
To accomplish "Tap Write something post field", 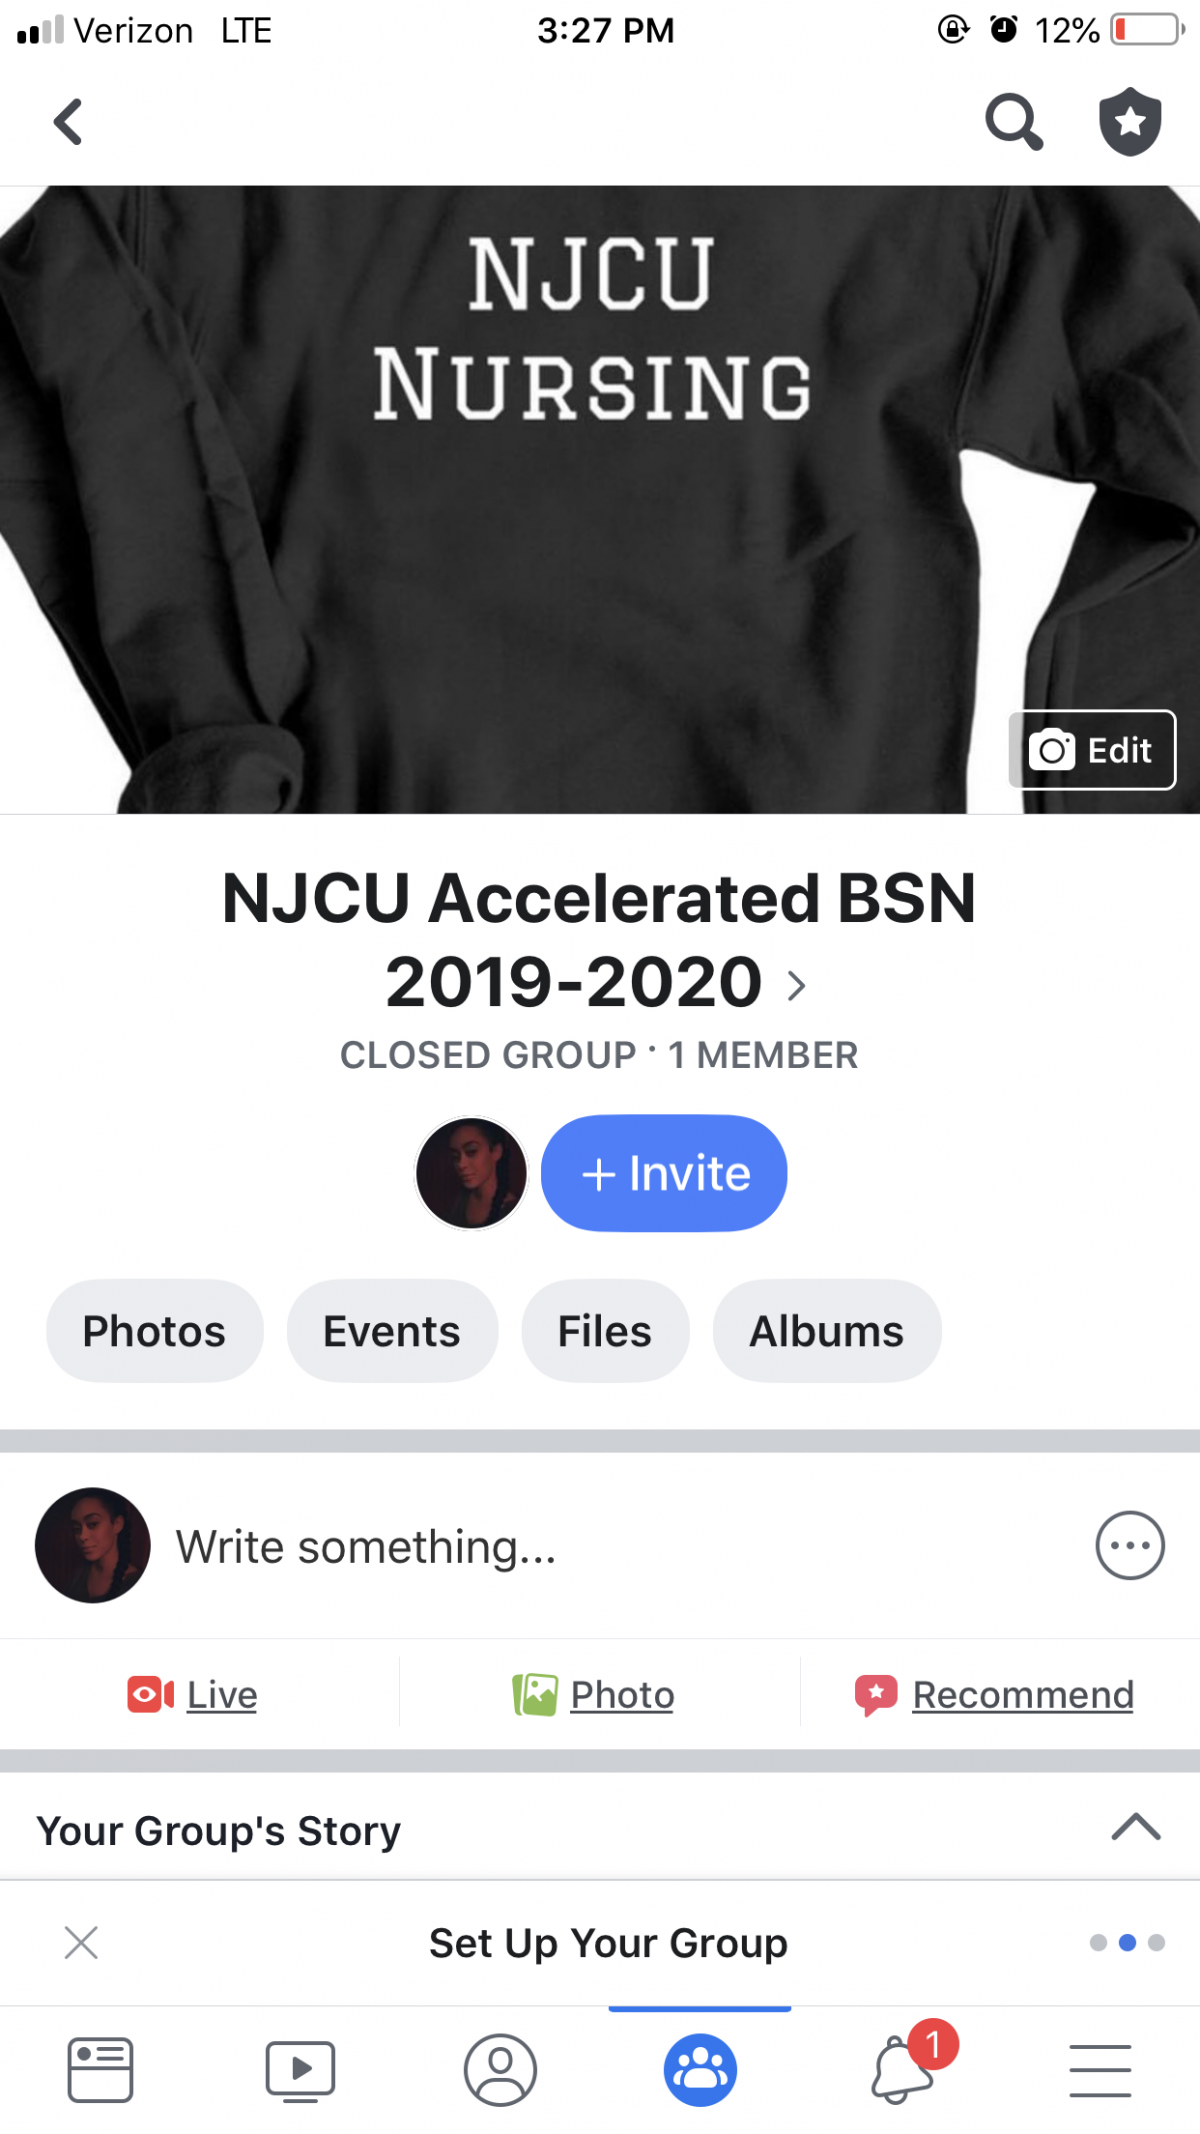I will tap(366, 1547).
